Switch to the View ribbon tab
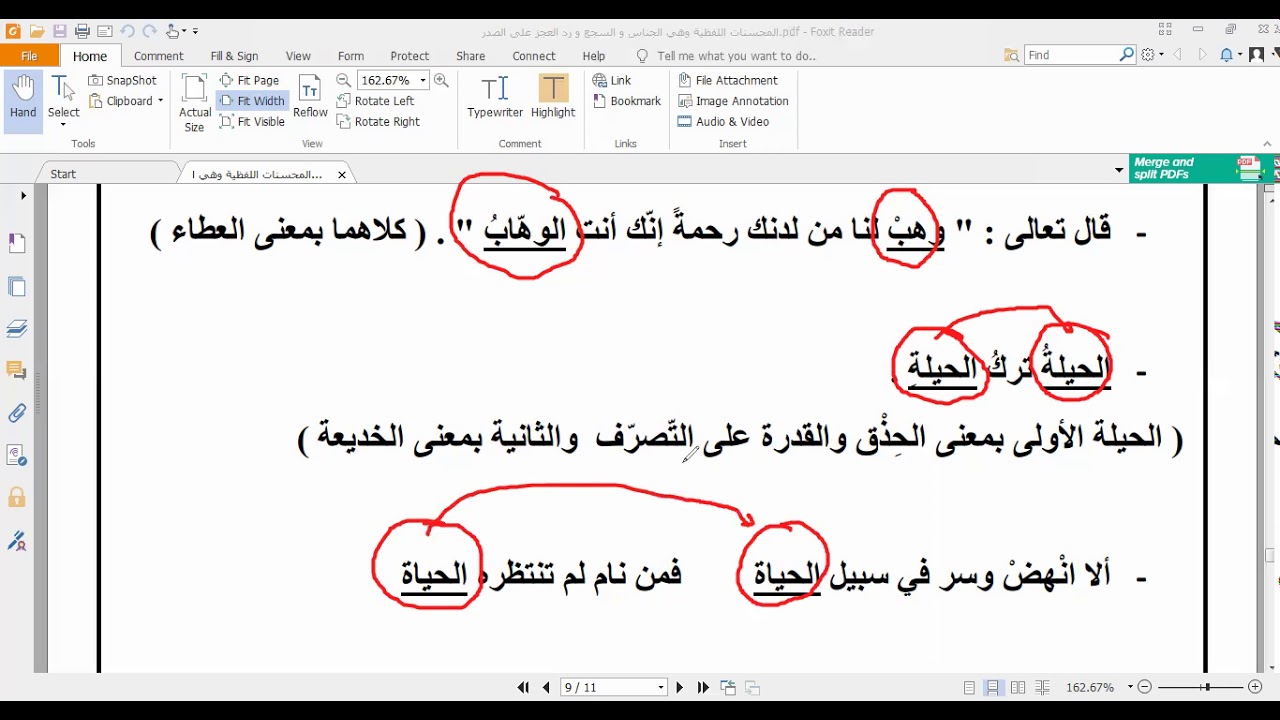This screenshot has height=720, width=1280. tap(298, 56)
